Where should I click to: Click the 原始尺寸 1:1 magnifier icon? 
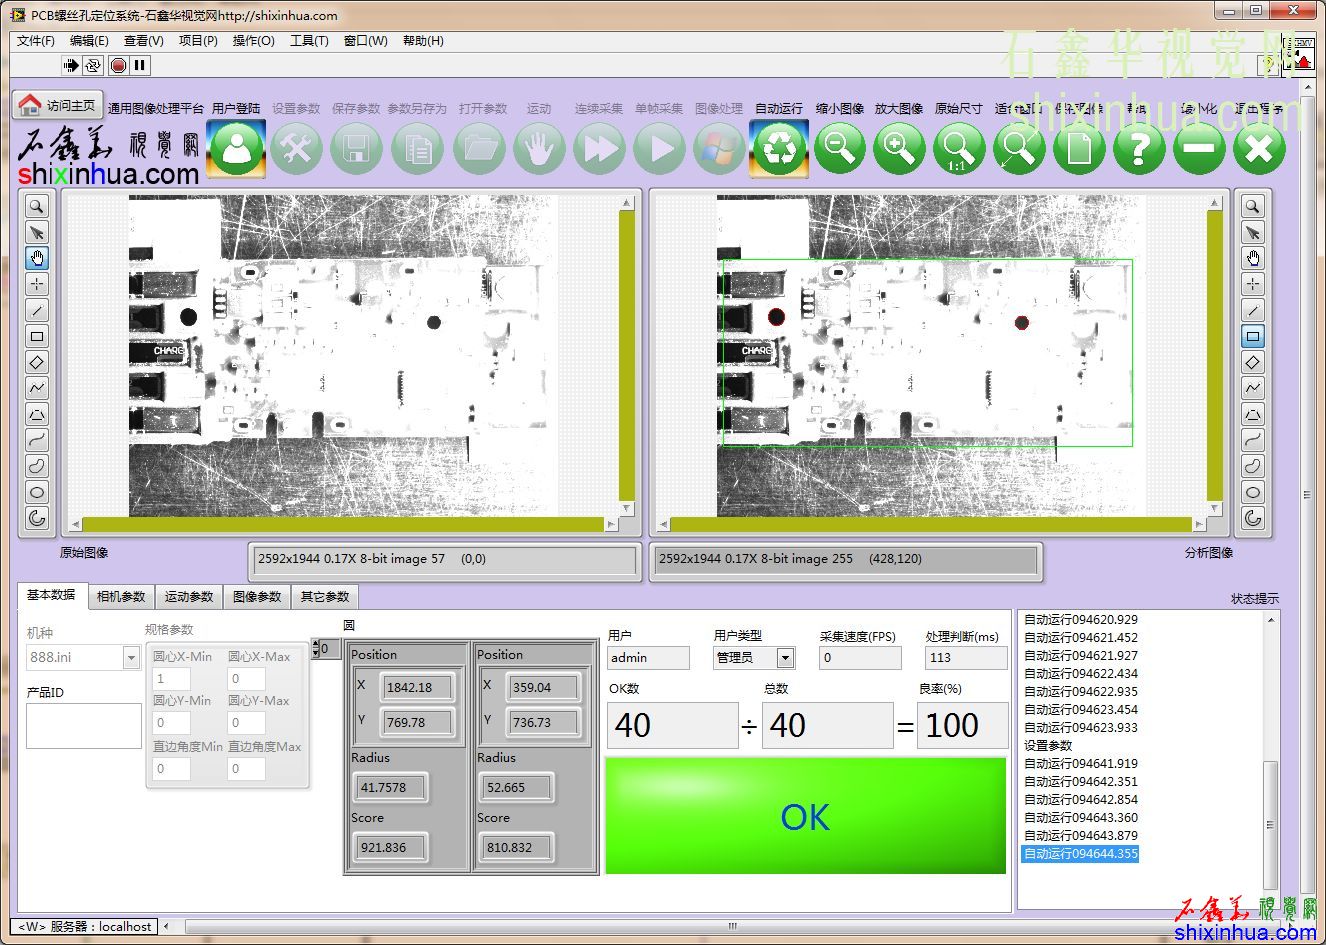(958, 149)
